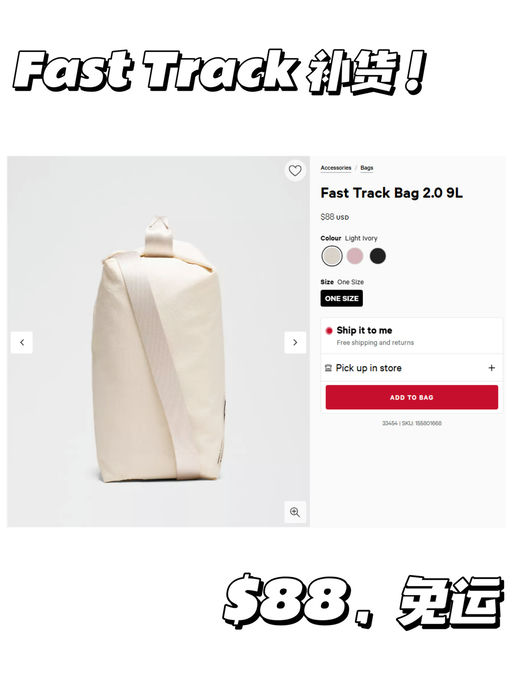This screenshot has width=512, height=683.
Task: Click the $88 USD price text
Action: (x=335, y=217)
